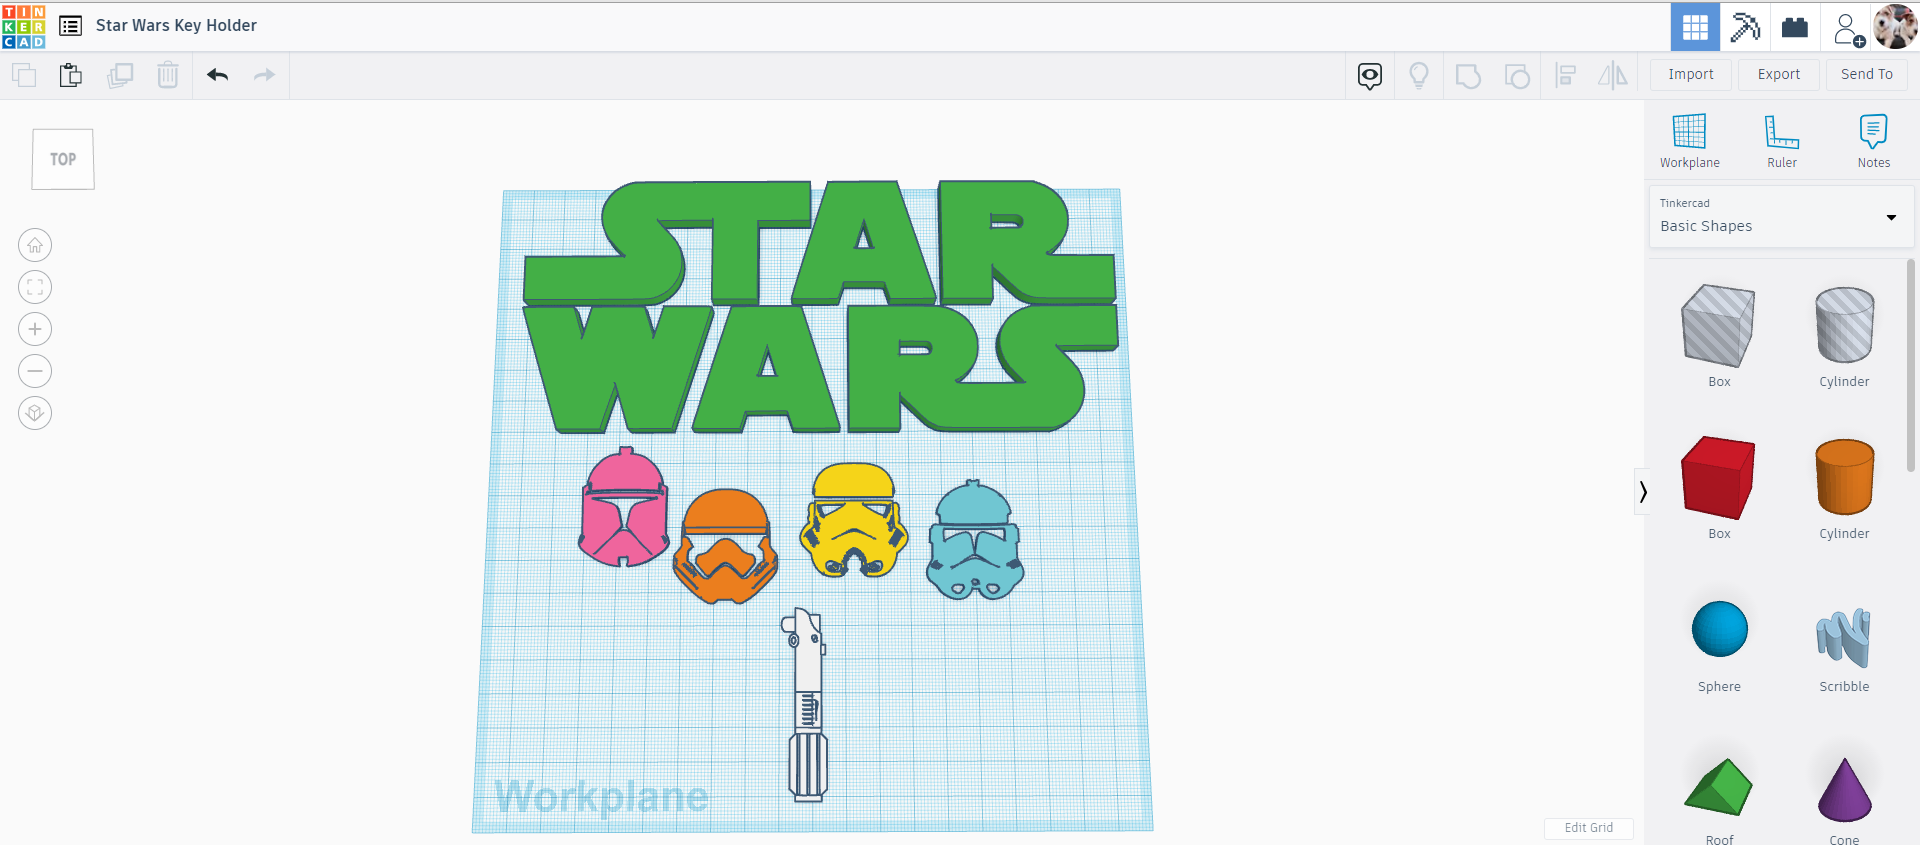Click the Mirror tool icon
This screenshot has width=1920, height=845.
pyautogui.click(x=1613, y=76)
